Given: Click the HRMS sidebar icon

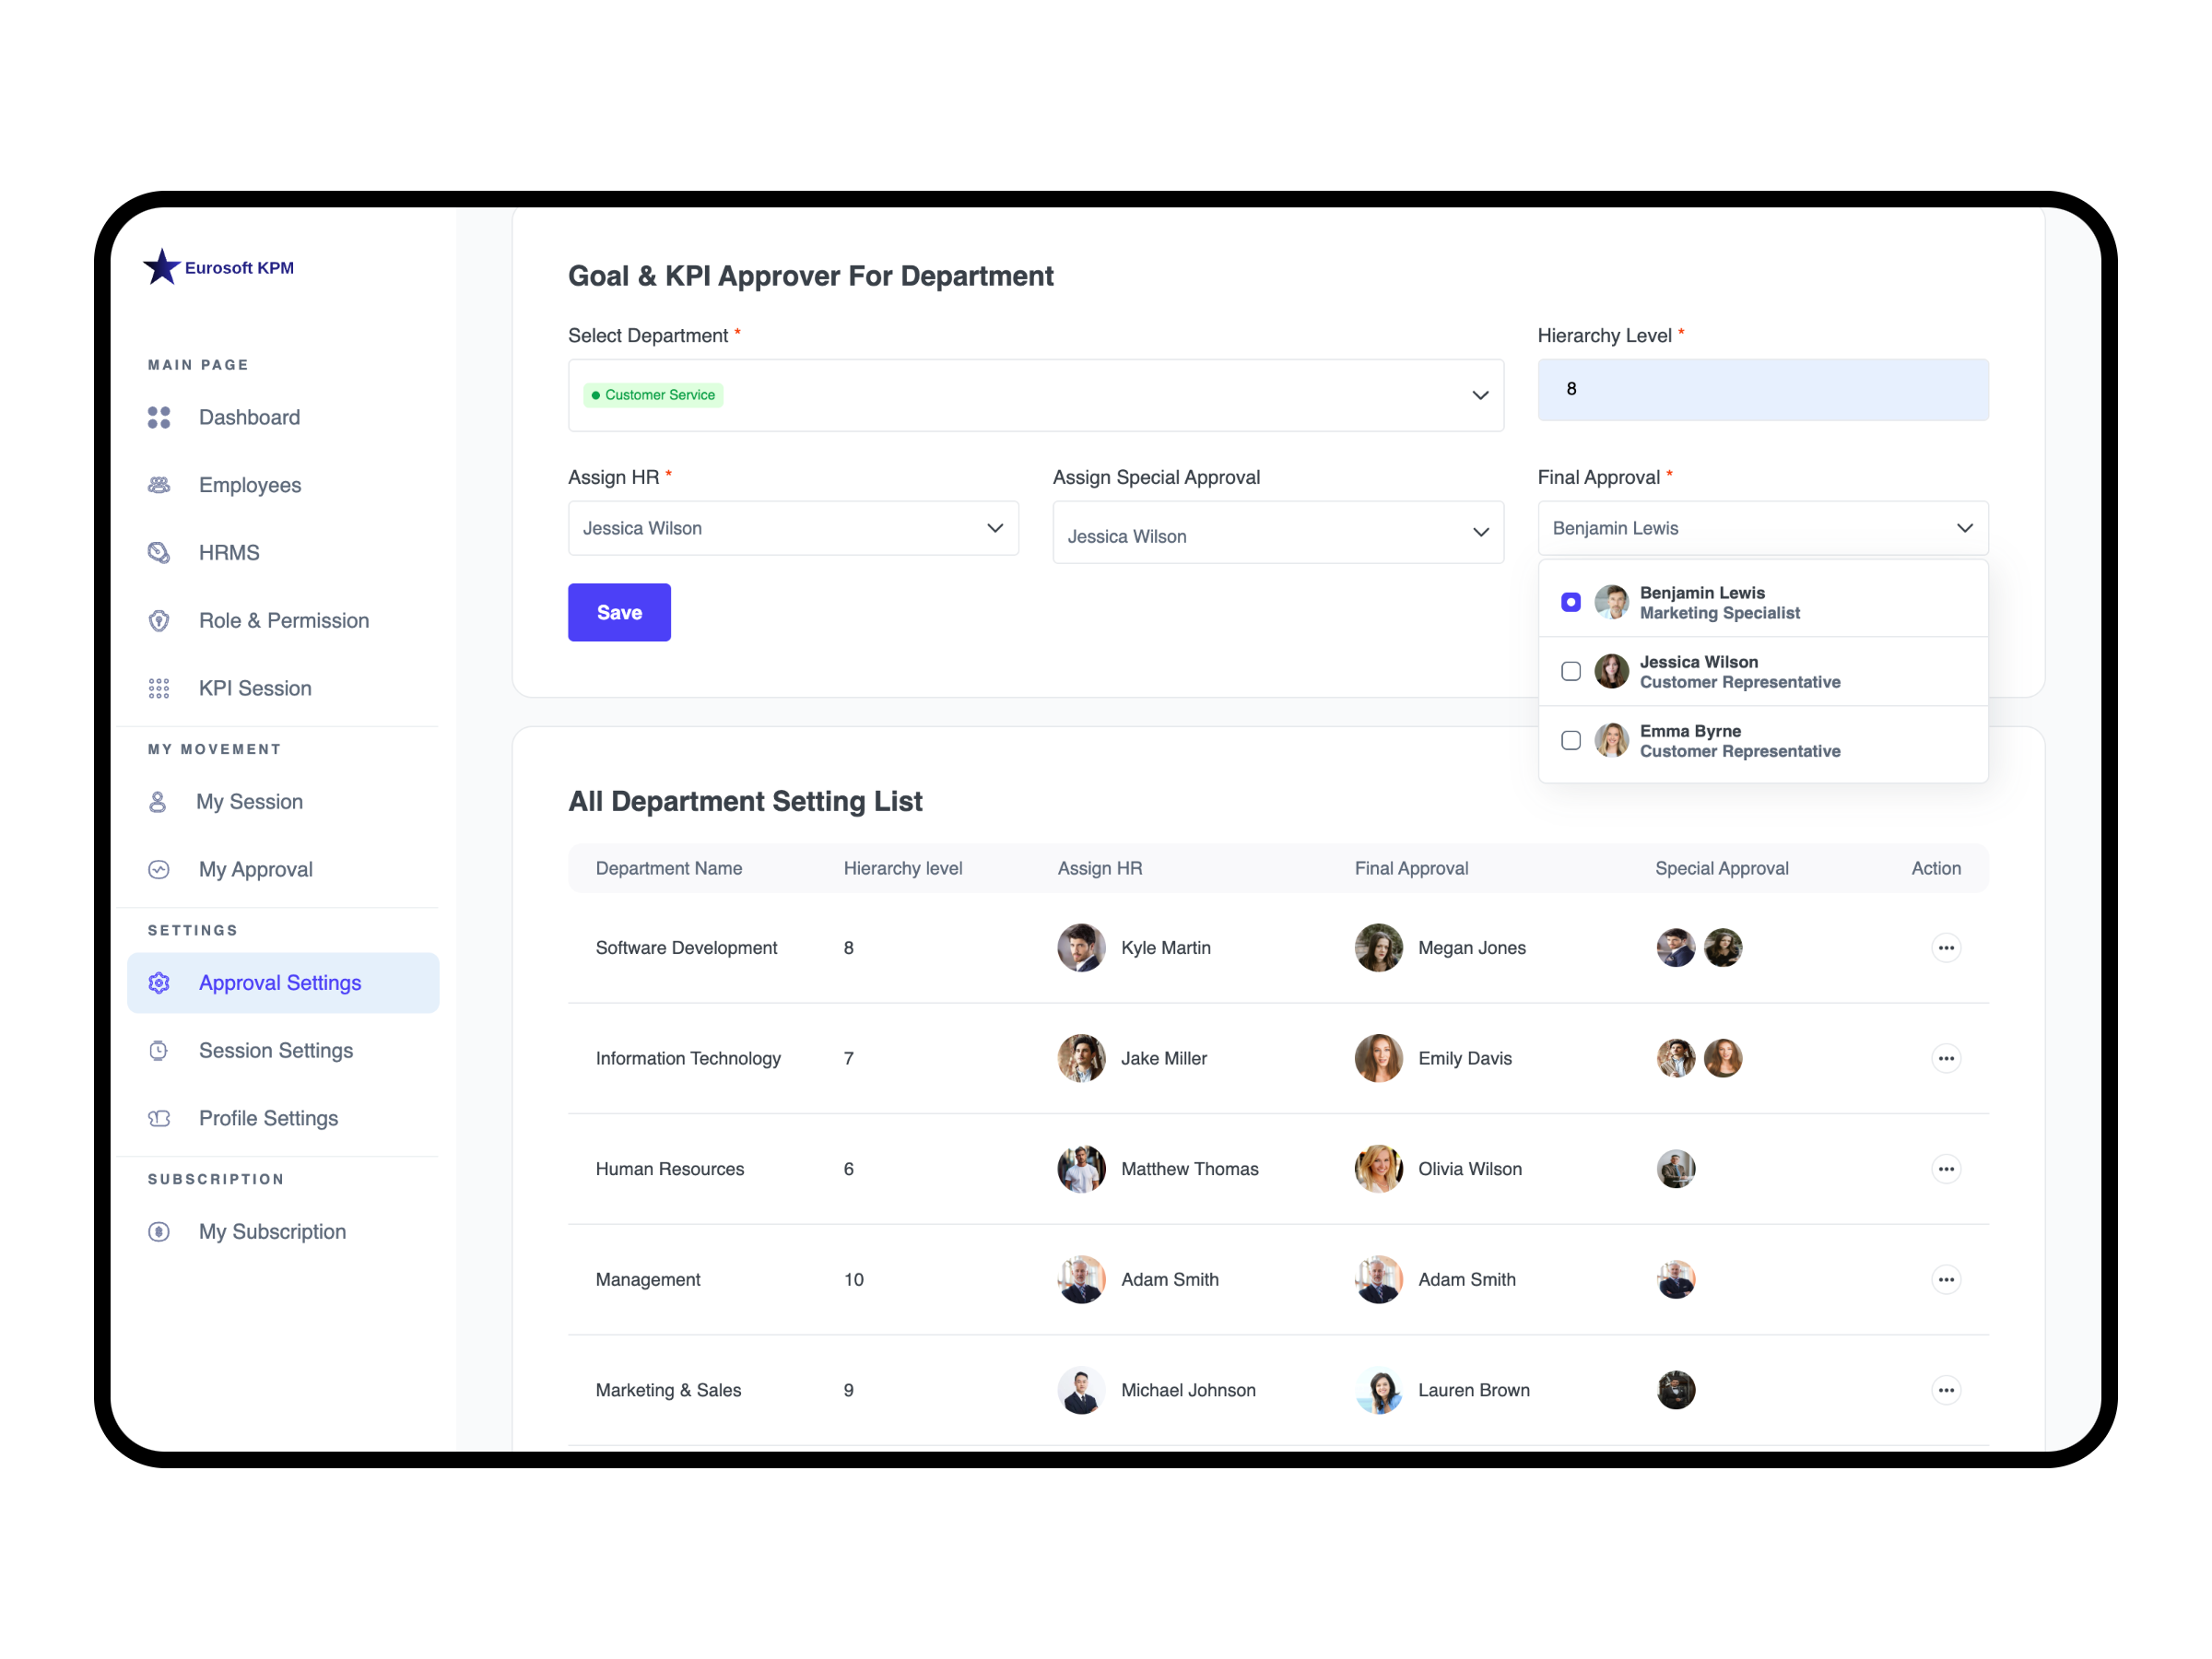Looking at the screenshot, I should [x=159, y=553].
